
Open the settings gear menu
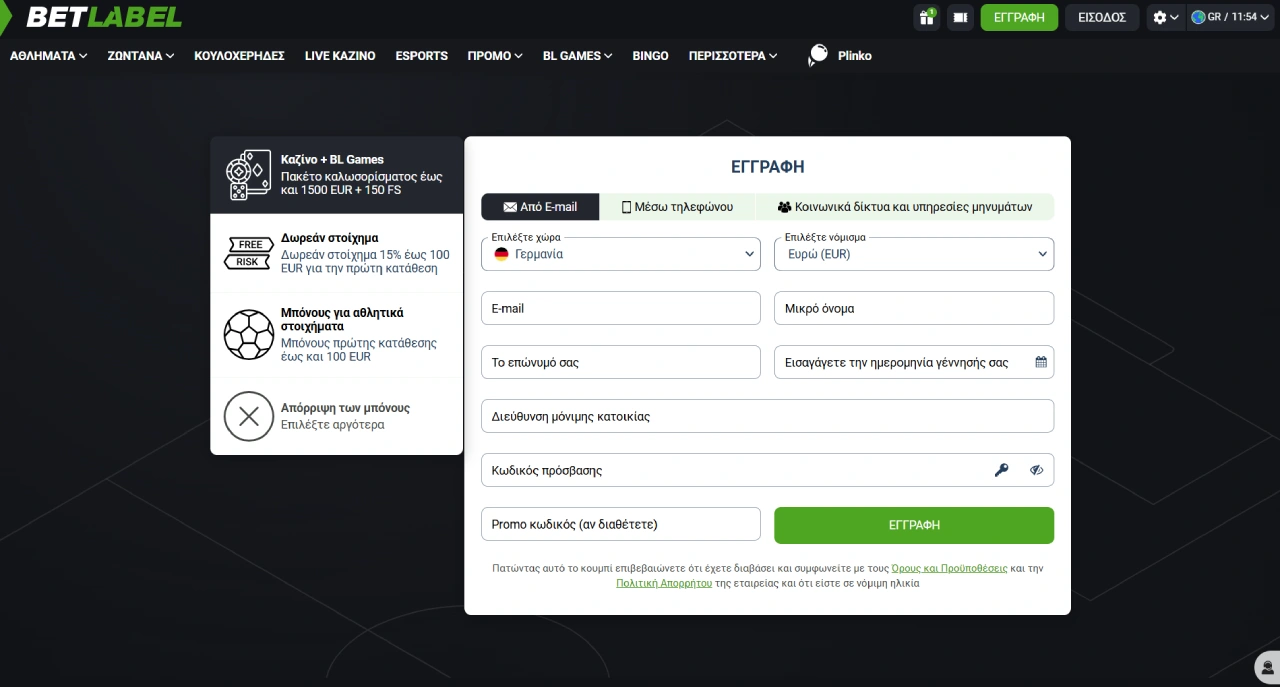[1160, 17]
